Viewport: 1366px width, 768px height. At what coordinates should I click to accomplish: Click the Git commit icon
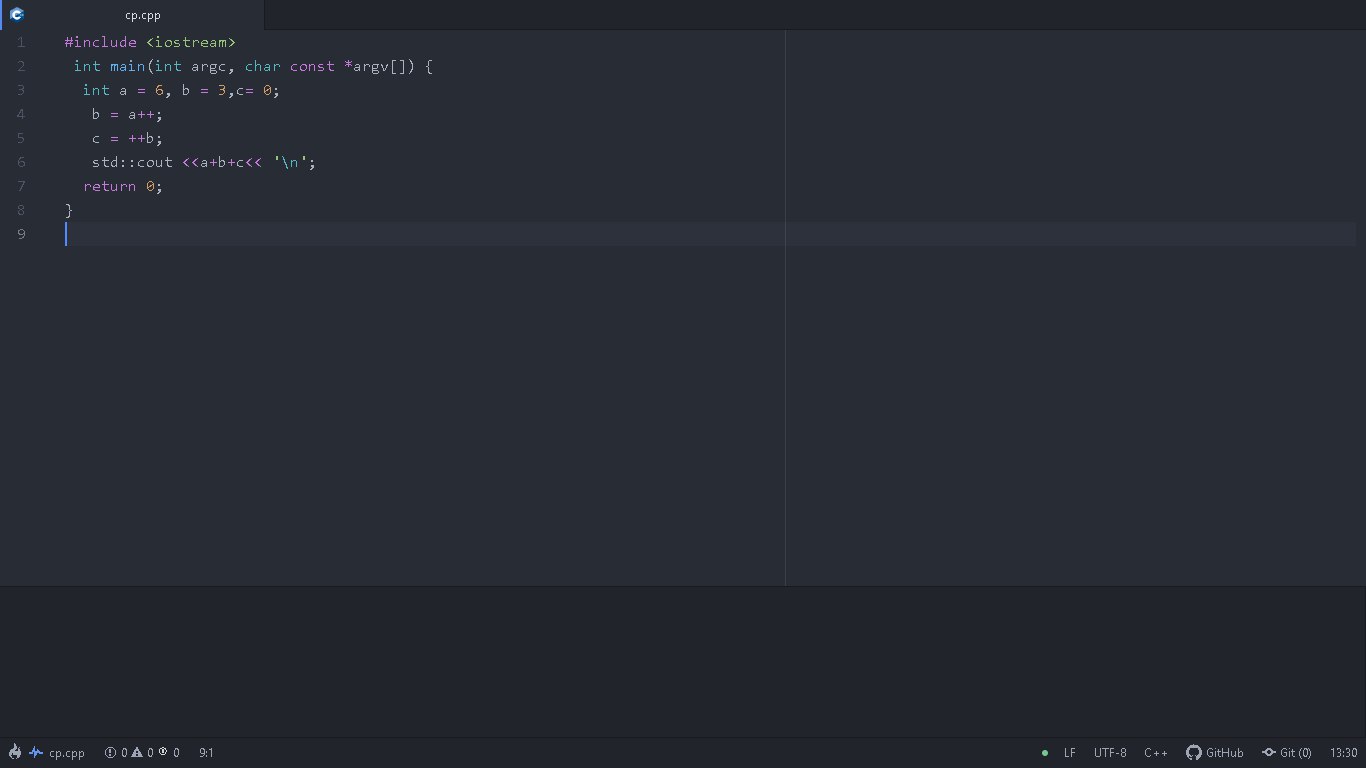[1268, 753]
